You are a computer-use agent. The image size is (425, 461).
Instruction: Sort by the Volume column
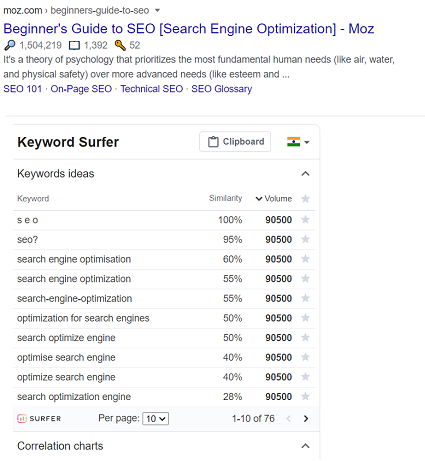point(274,199)
